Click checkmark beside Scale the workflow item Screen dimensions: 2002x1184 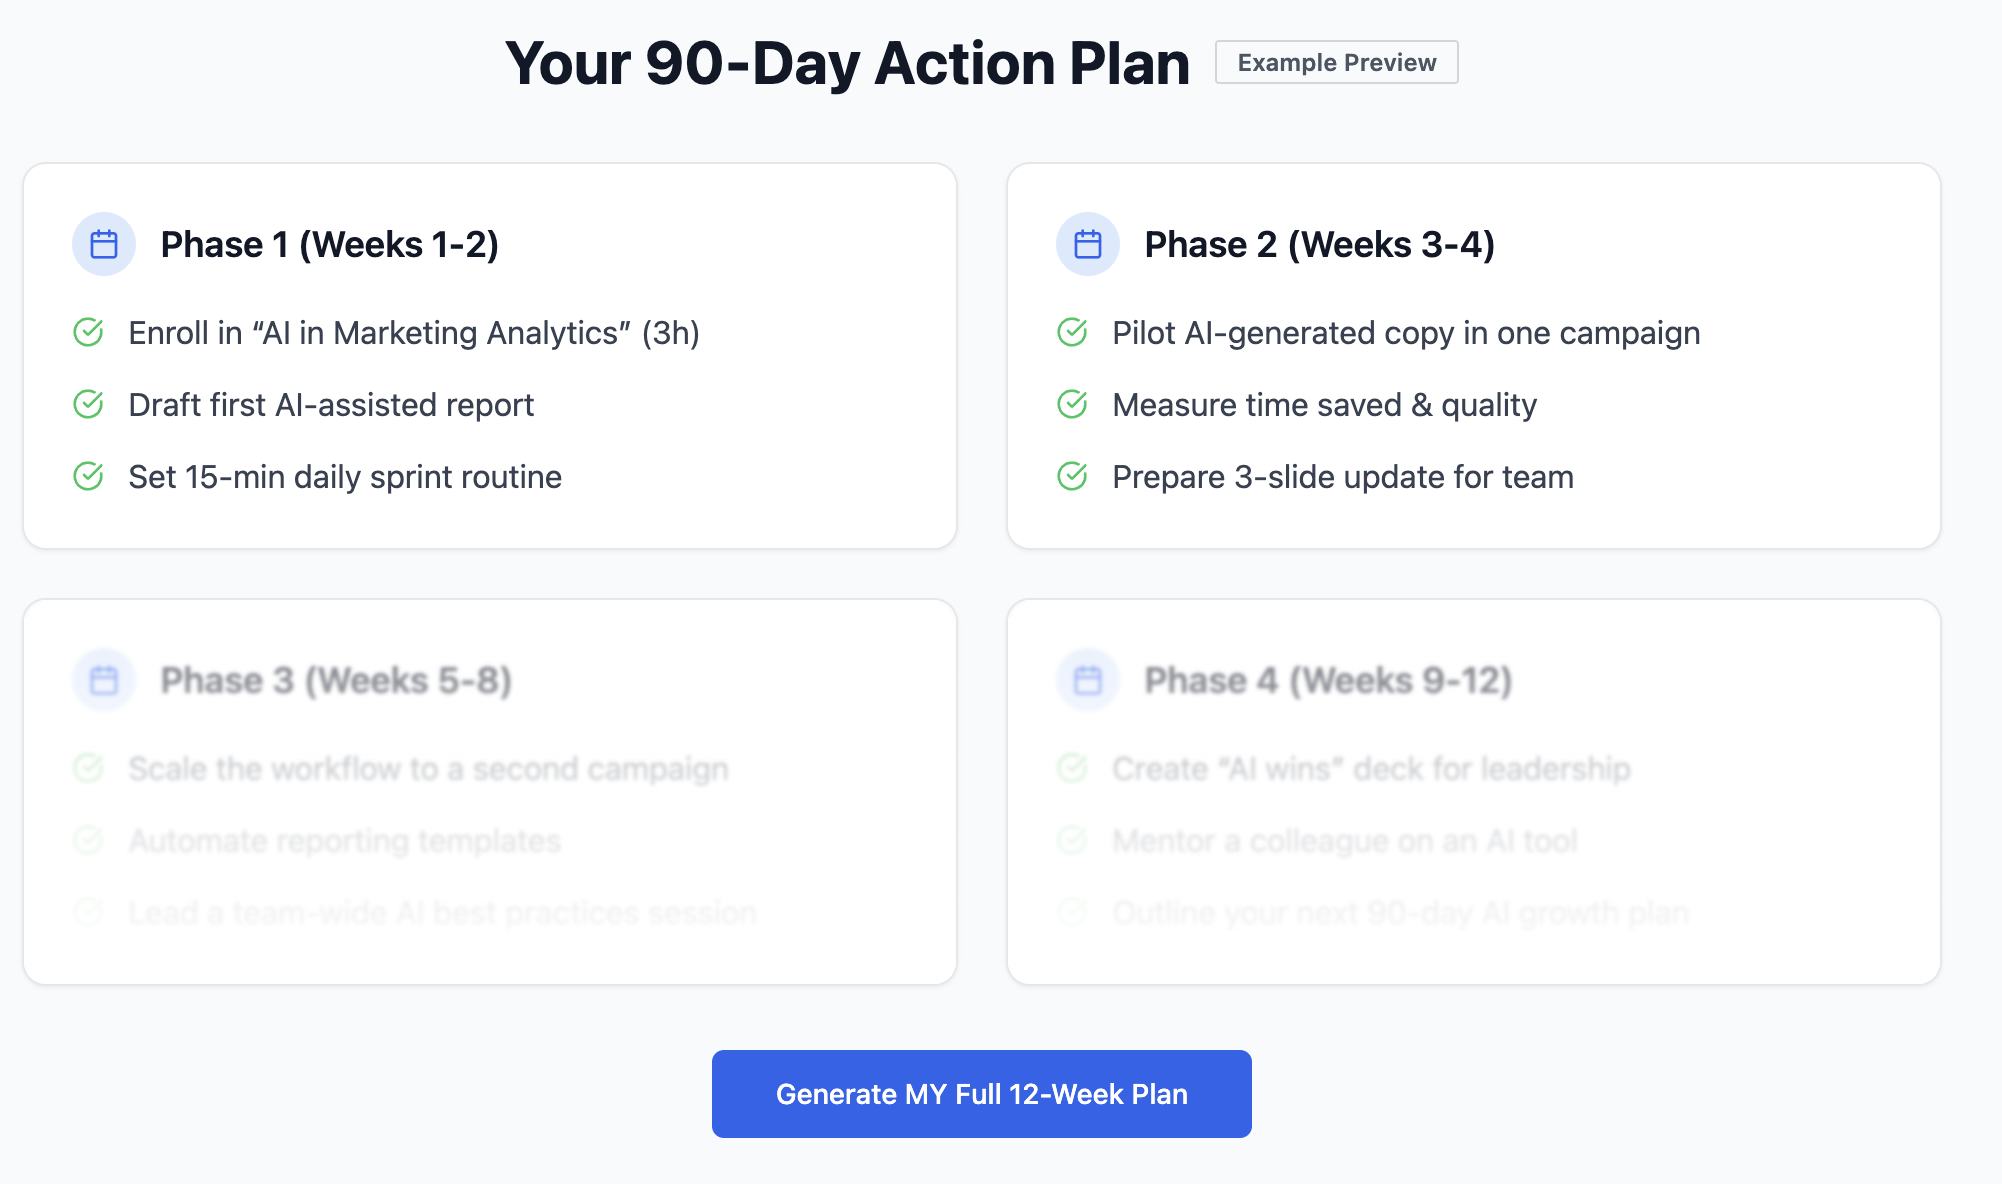pyautogui.click(x=89, y=768)
